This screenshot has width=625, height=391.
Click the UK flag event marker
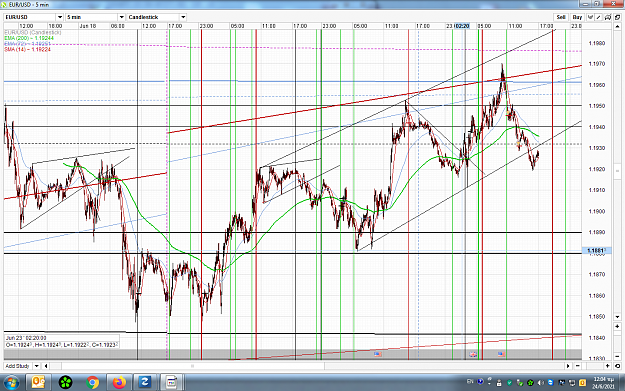pos(473,354)
